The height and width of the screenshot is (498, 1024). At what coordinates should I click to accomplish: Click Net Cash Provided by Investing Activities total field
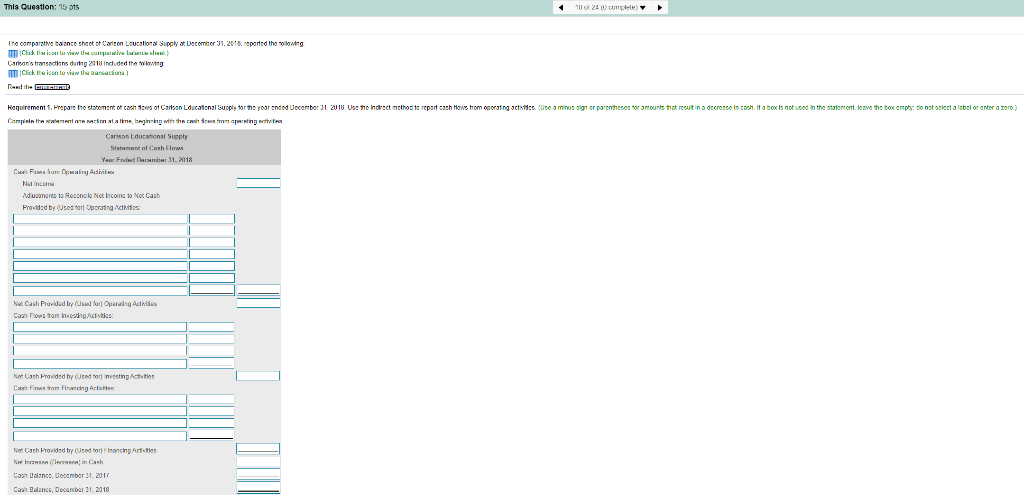point(258,376)
